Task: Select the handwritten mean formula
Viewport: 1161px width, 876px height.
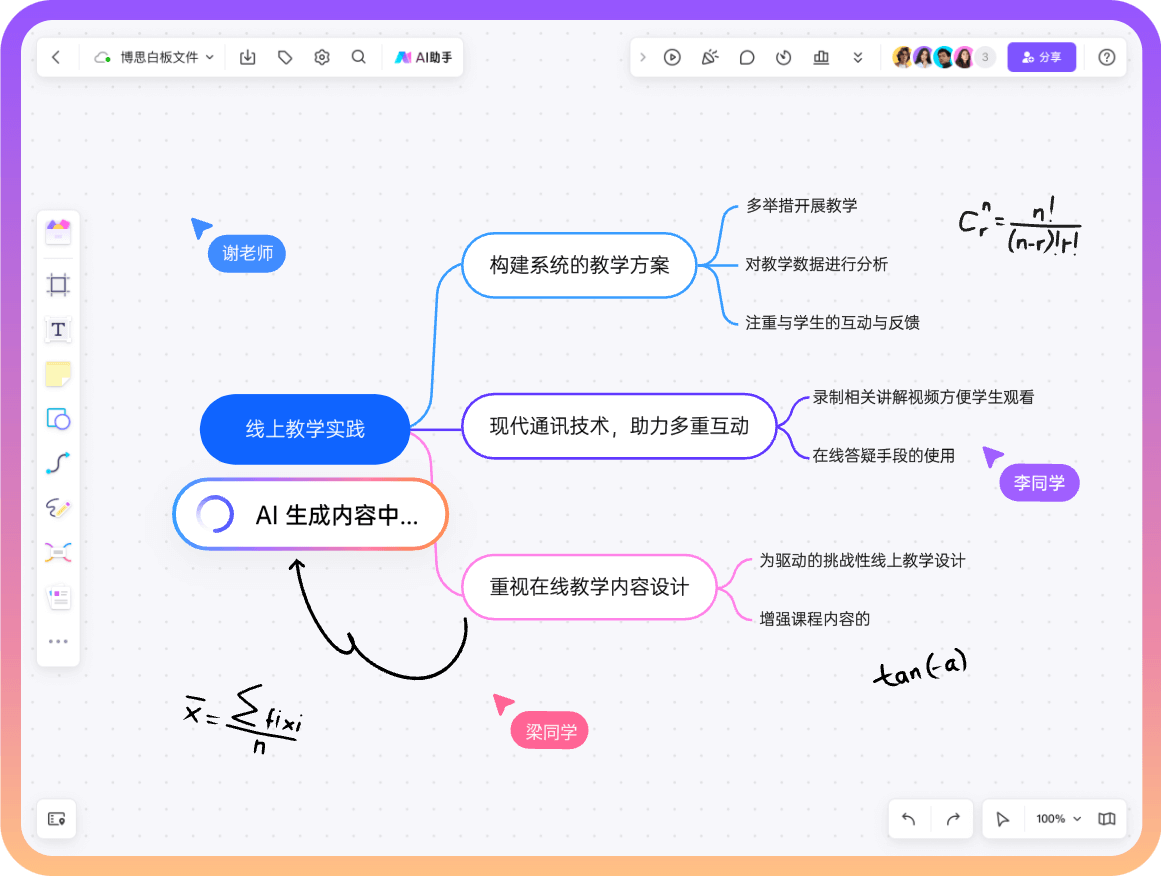Action: point(244,718)
